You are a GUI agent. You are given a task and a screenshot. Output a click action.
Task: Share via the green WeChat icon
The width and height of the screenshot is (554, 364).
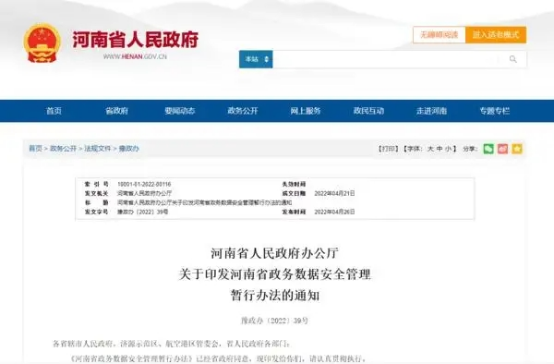point(489,149)
